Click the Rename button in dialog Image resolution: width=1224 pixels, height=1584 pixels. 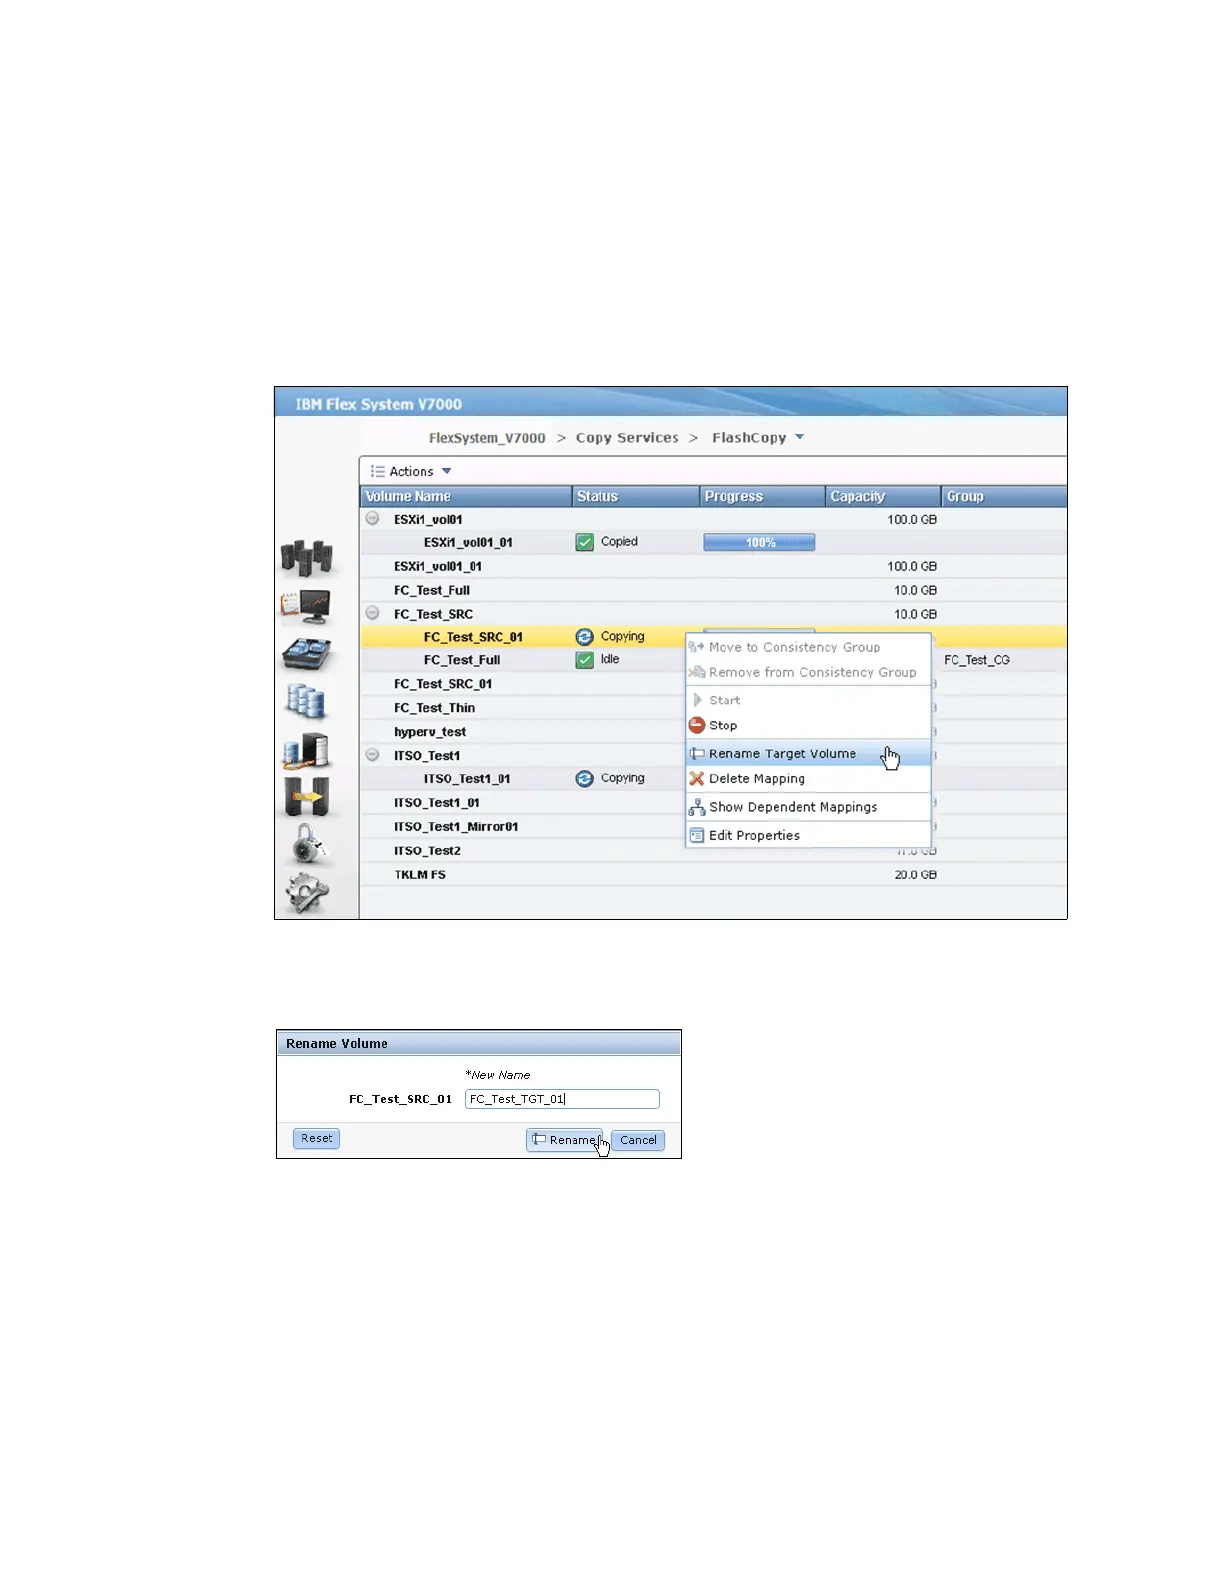point(565,1140)
